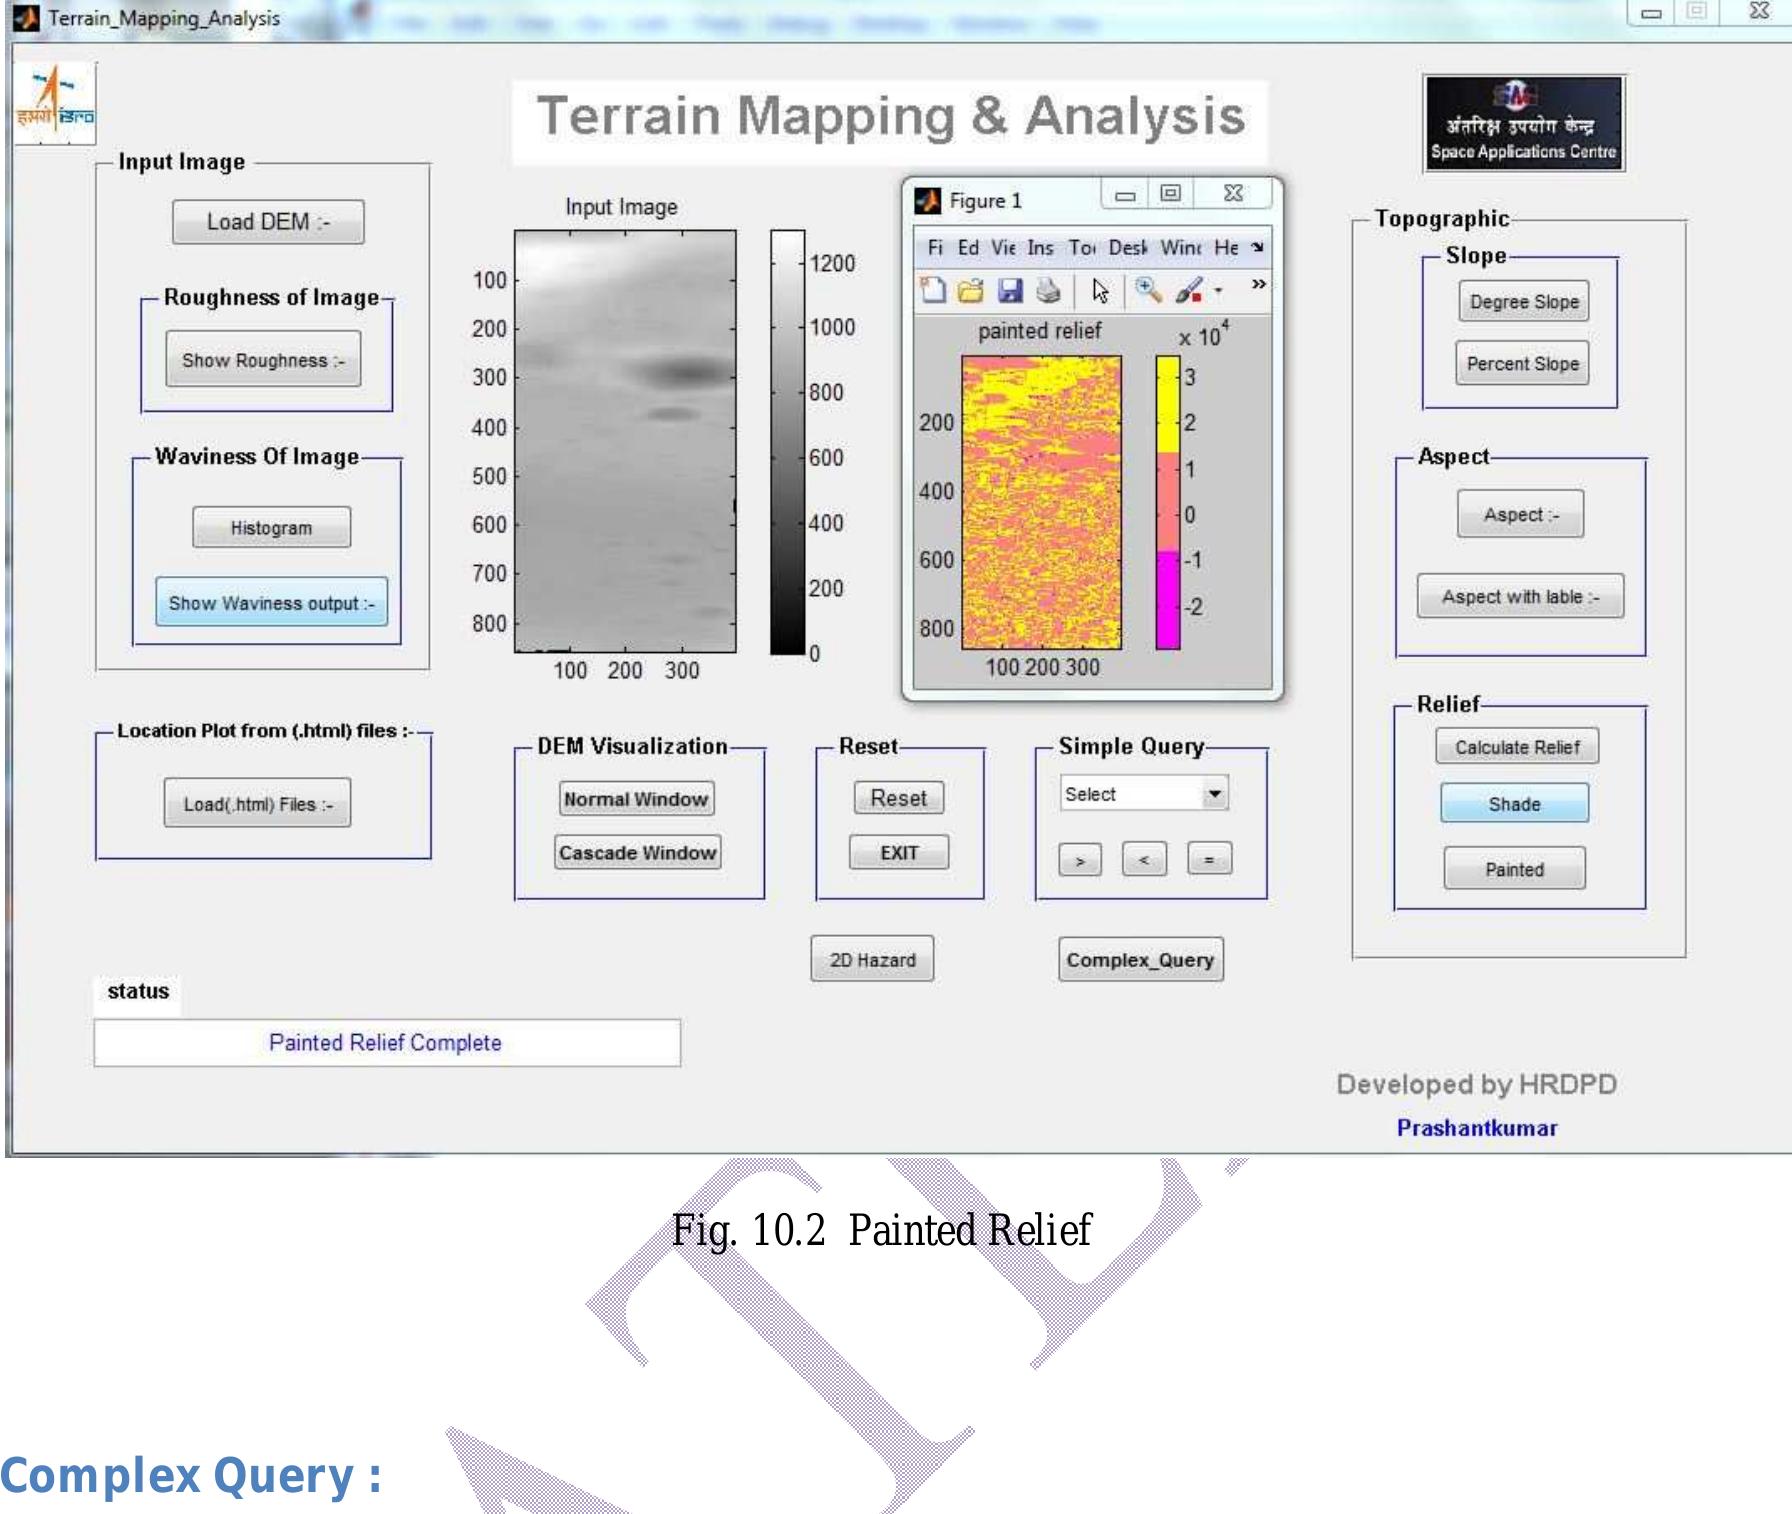Open File menu in Figure 1

click(935, 247)
